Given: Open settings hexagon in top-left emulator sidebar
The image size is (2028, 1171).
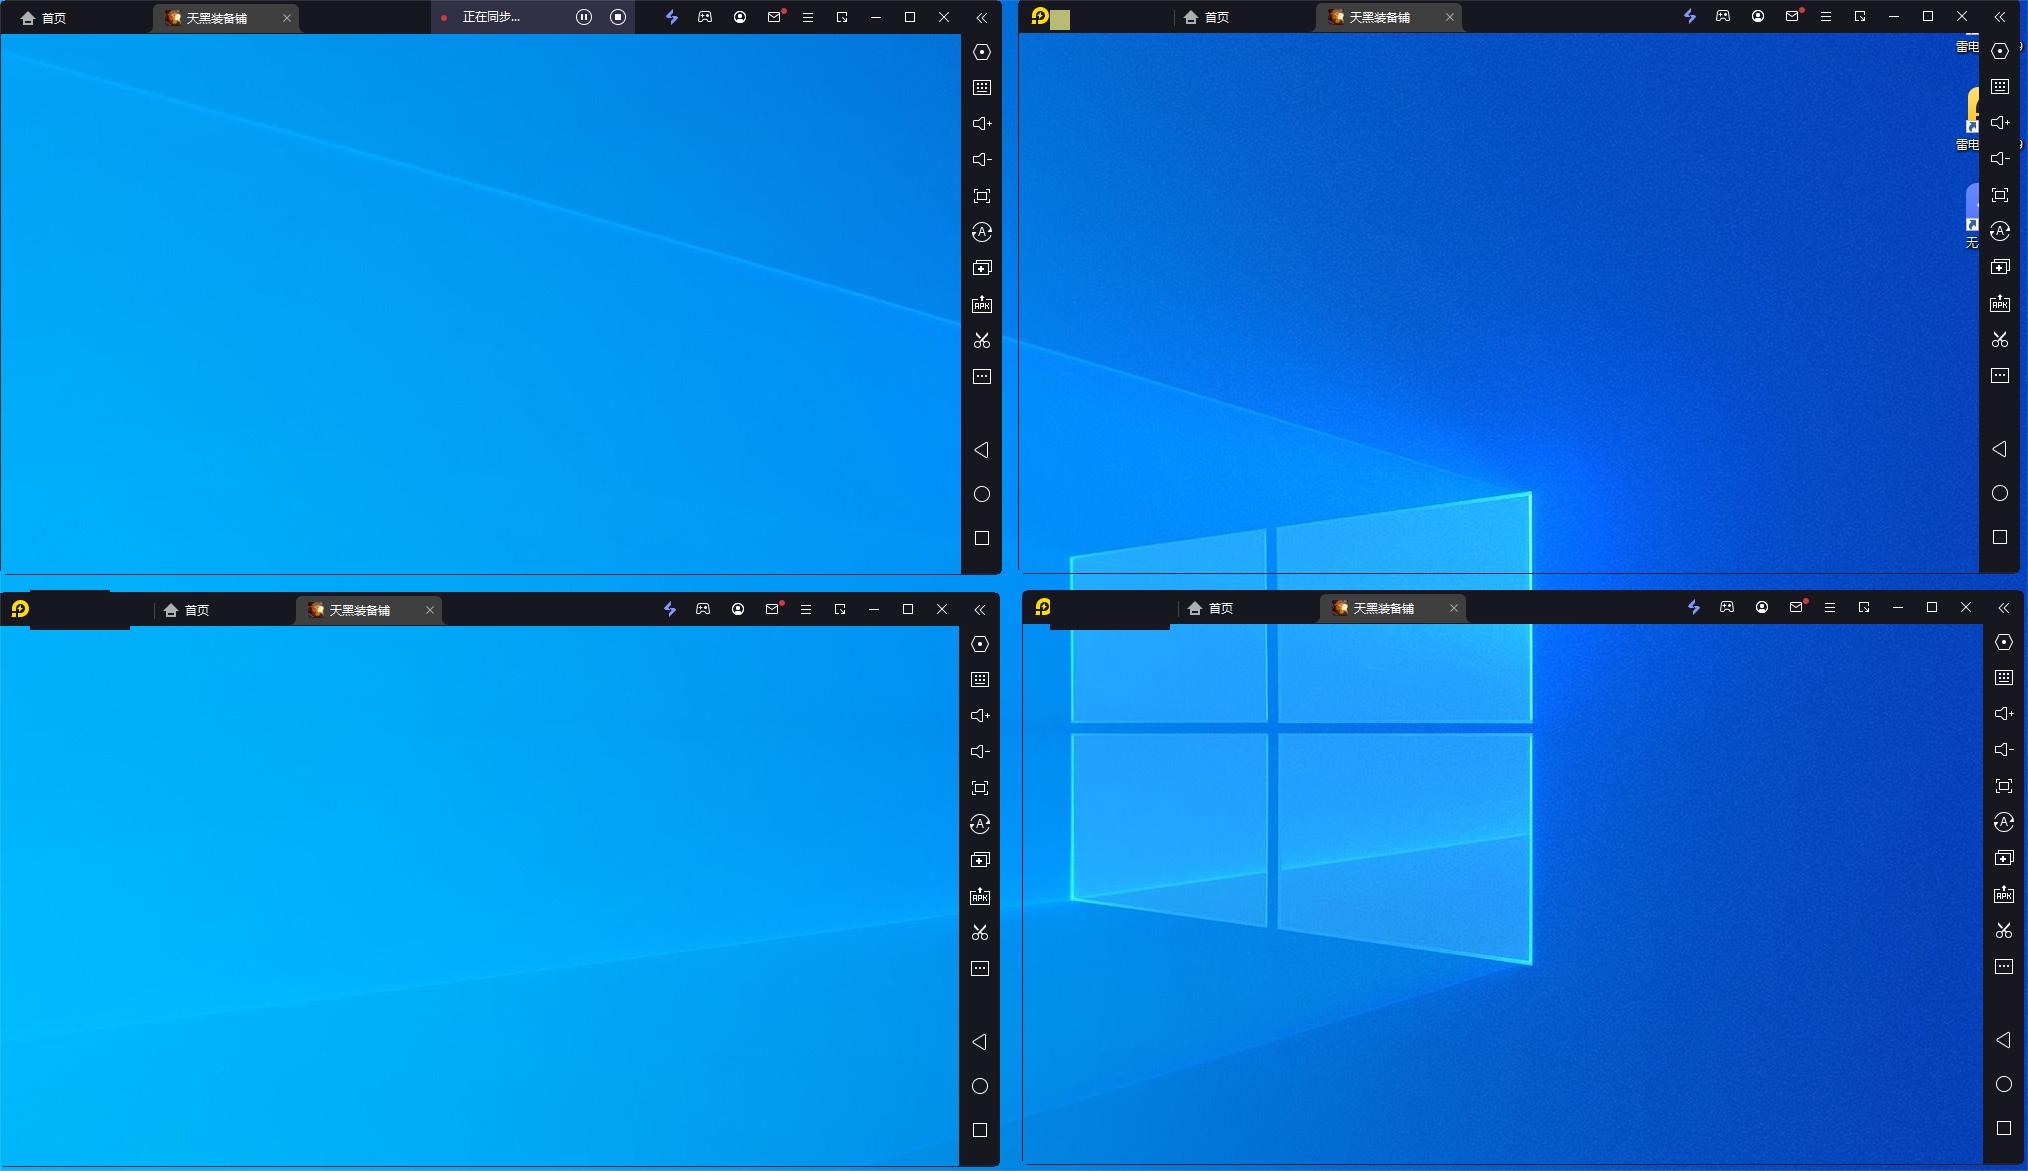Looking at the screenshot, I should tap(982, 52).
